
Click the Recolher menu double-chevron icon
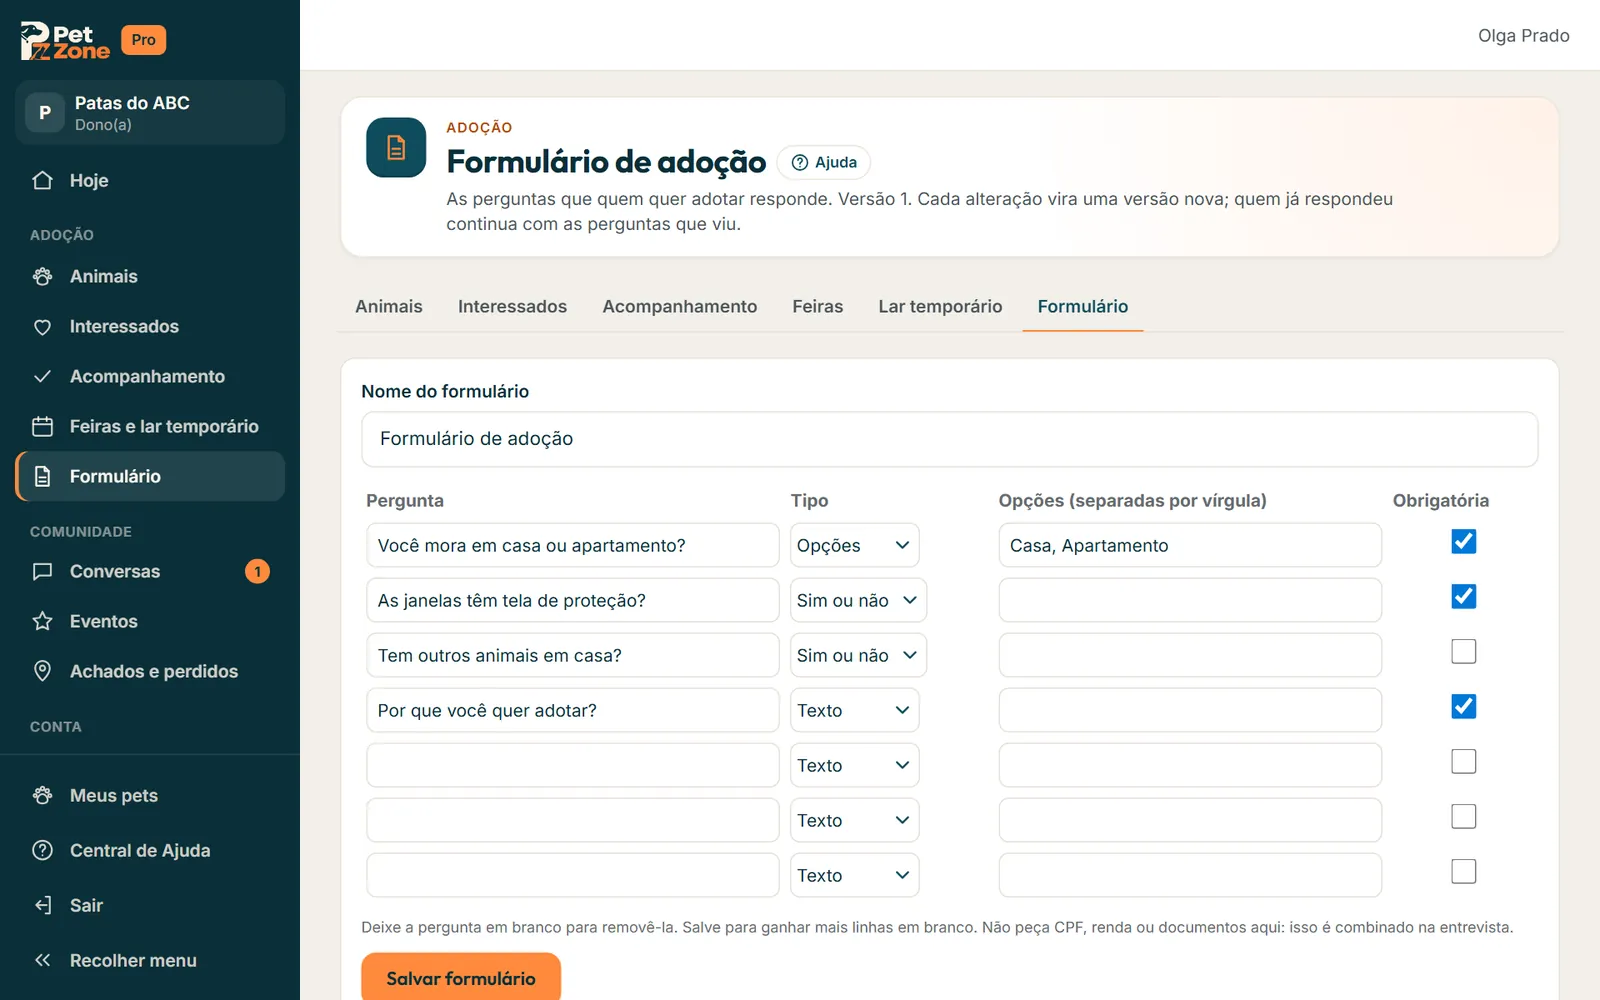tap(42, 961)
